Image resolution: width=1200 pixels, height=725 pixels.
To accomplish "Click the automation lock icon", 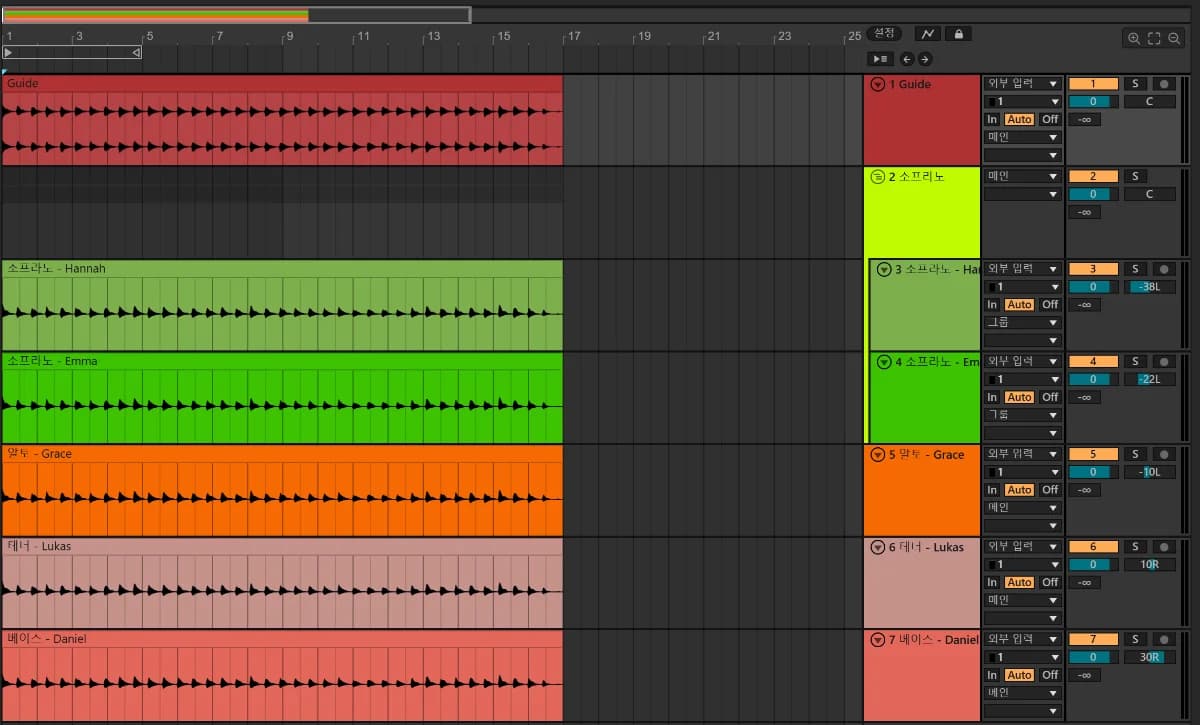I will [958, 34].
